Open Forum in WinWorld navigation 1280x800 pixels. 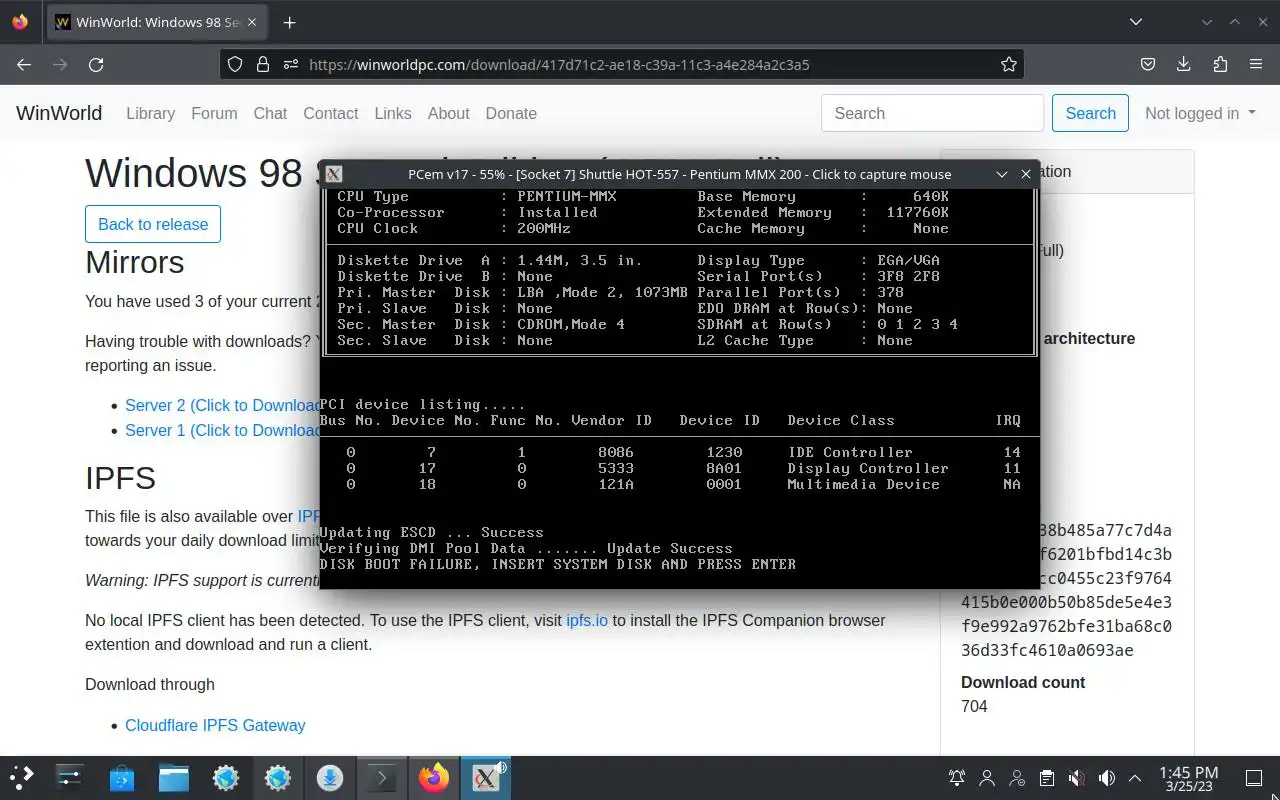pyautogui.click(x=214, y=113)
